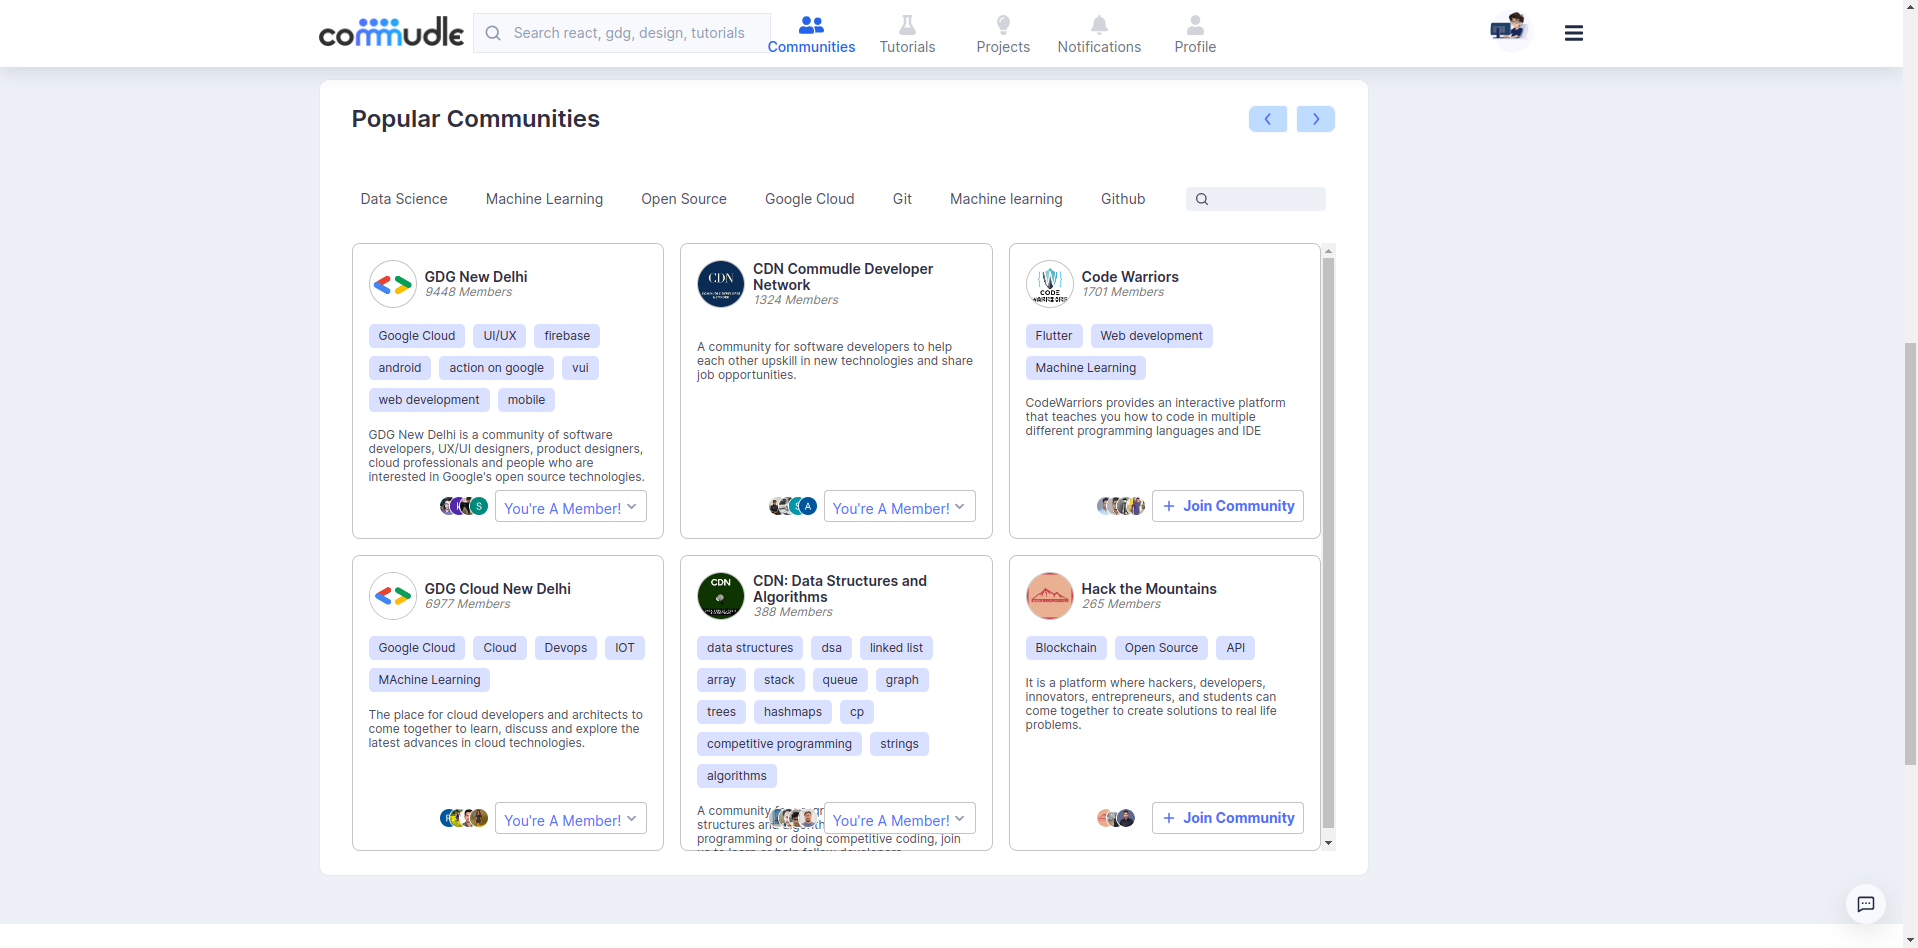
Task: Click member avatars in GDG Cloud New Delhi card
Action: tap(464, 818)
